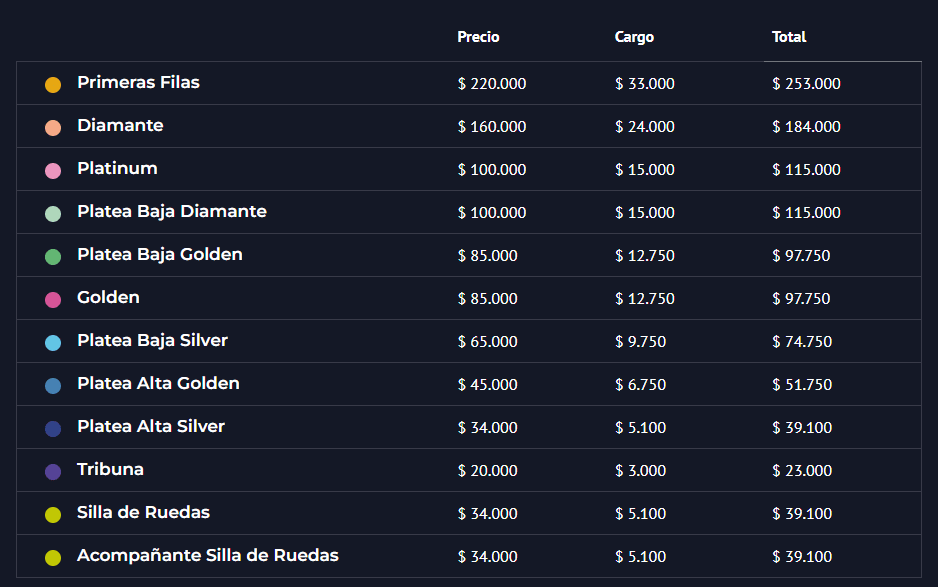Click Acompañante Silla de Ruedas label
Viewport: 938px width, 587px height.
pos(208,556)
